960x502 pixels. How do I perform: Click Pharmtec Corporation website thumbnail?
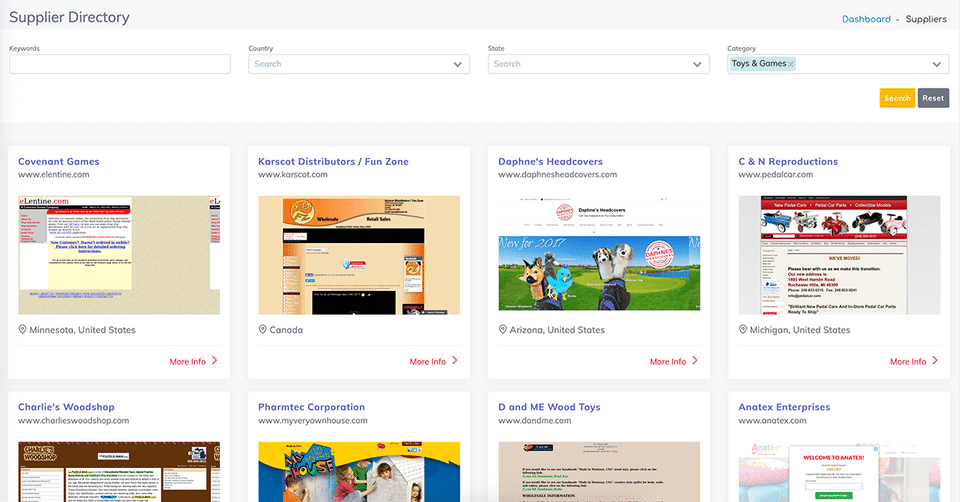tap(359, 471)
